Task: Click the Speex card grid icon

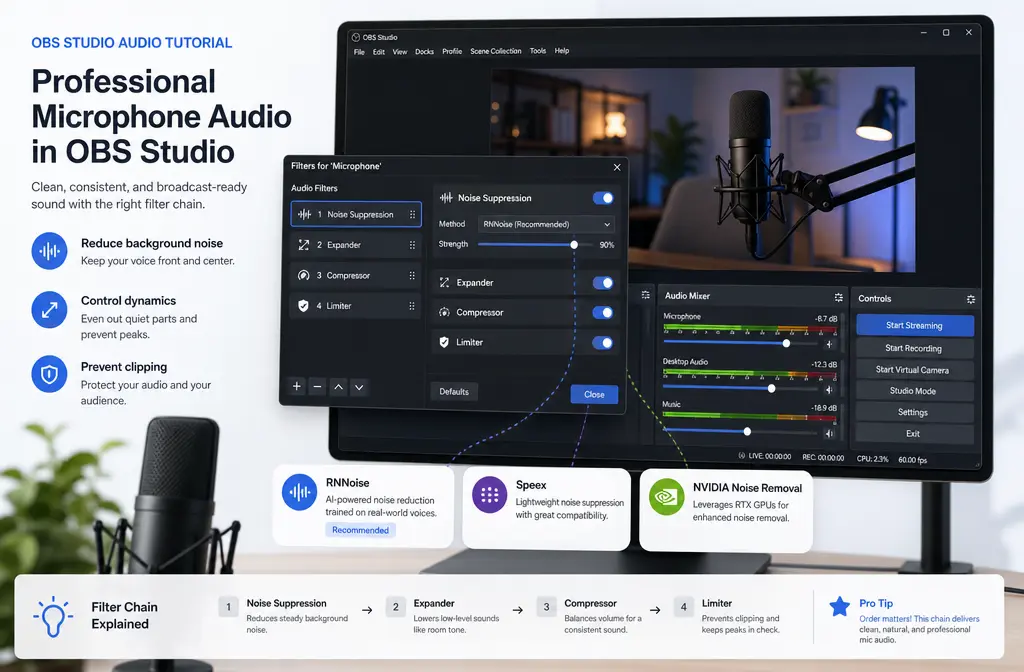Action: 489,495
